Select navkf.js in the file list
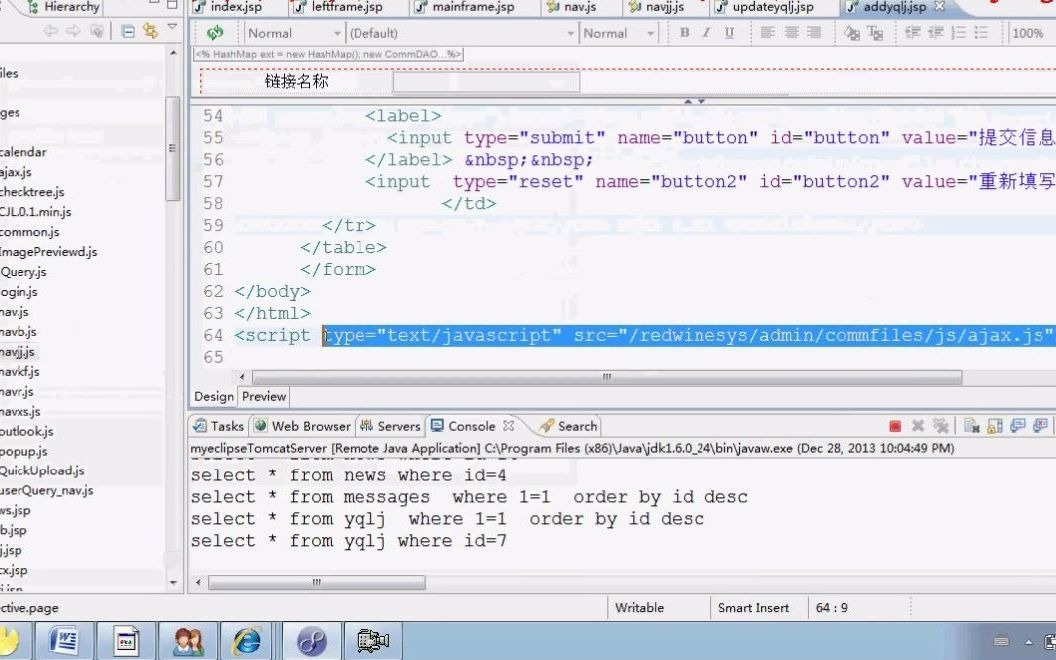 [x=22, y=371]
